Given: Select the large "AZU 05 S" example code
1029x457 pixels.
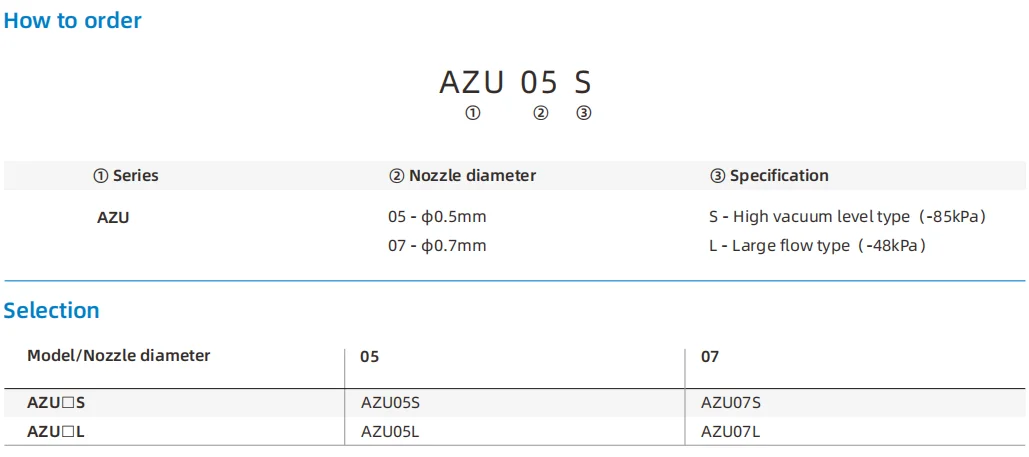Looking at the screenshot, I should click(515, 82).
